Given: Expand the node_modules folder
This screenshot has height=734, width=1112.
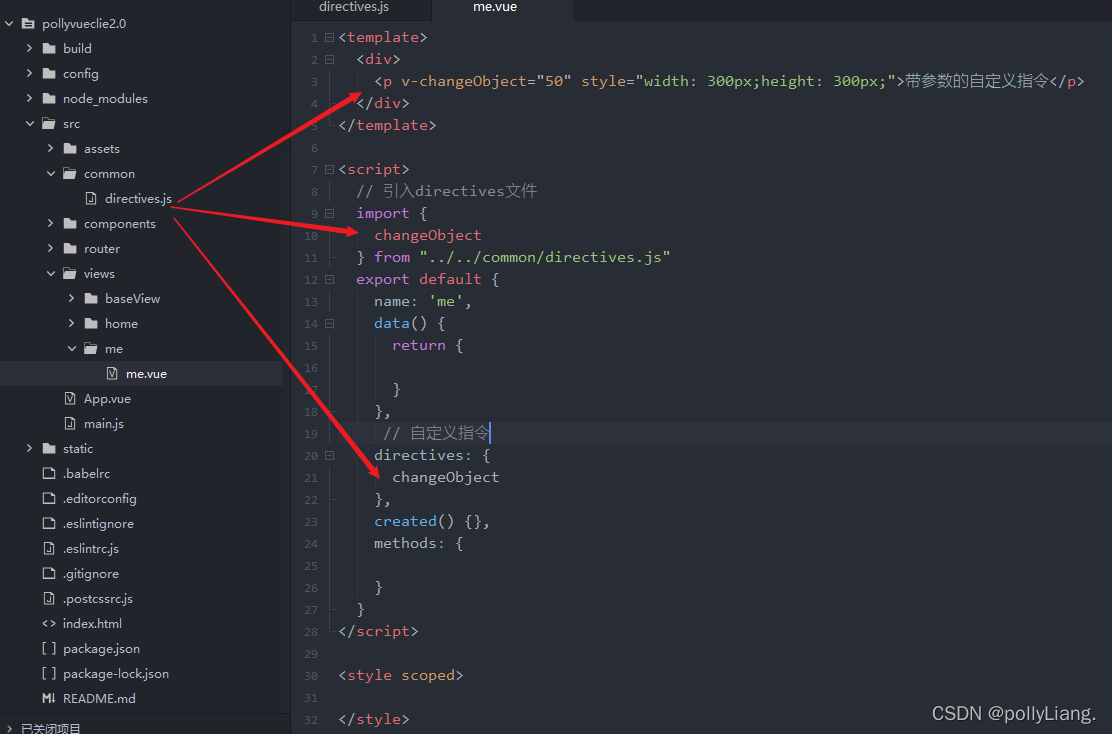Looking at the screenshot, I should click(x=29, y=98).
